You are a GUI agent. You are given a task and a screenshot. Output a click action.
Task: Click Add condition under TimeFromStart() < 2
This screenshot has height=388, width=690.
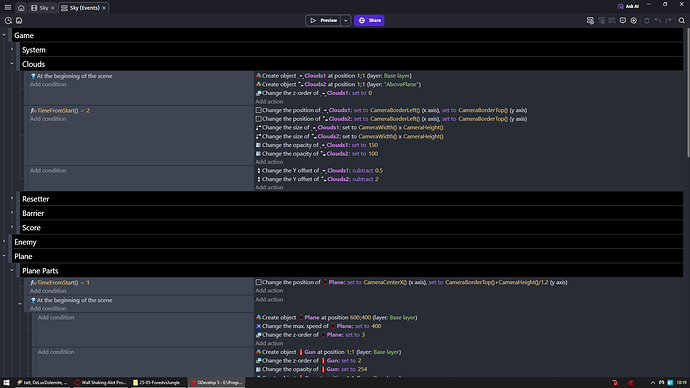[48, 119]
